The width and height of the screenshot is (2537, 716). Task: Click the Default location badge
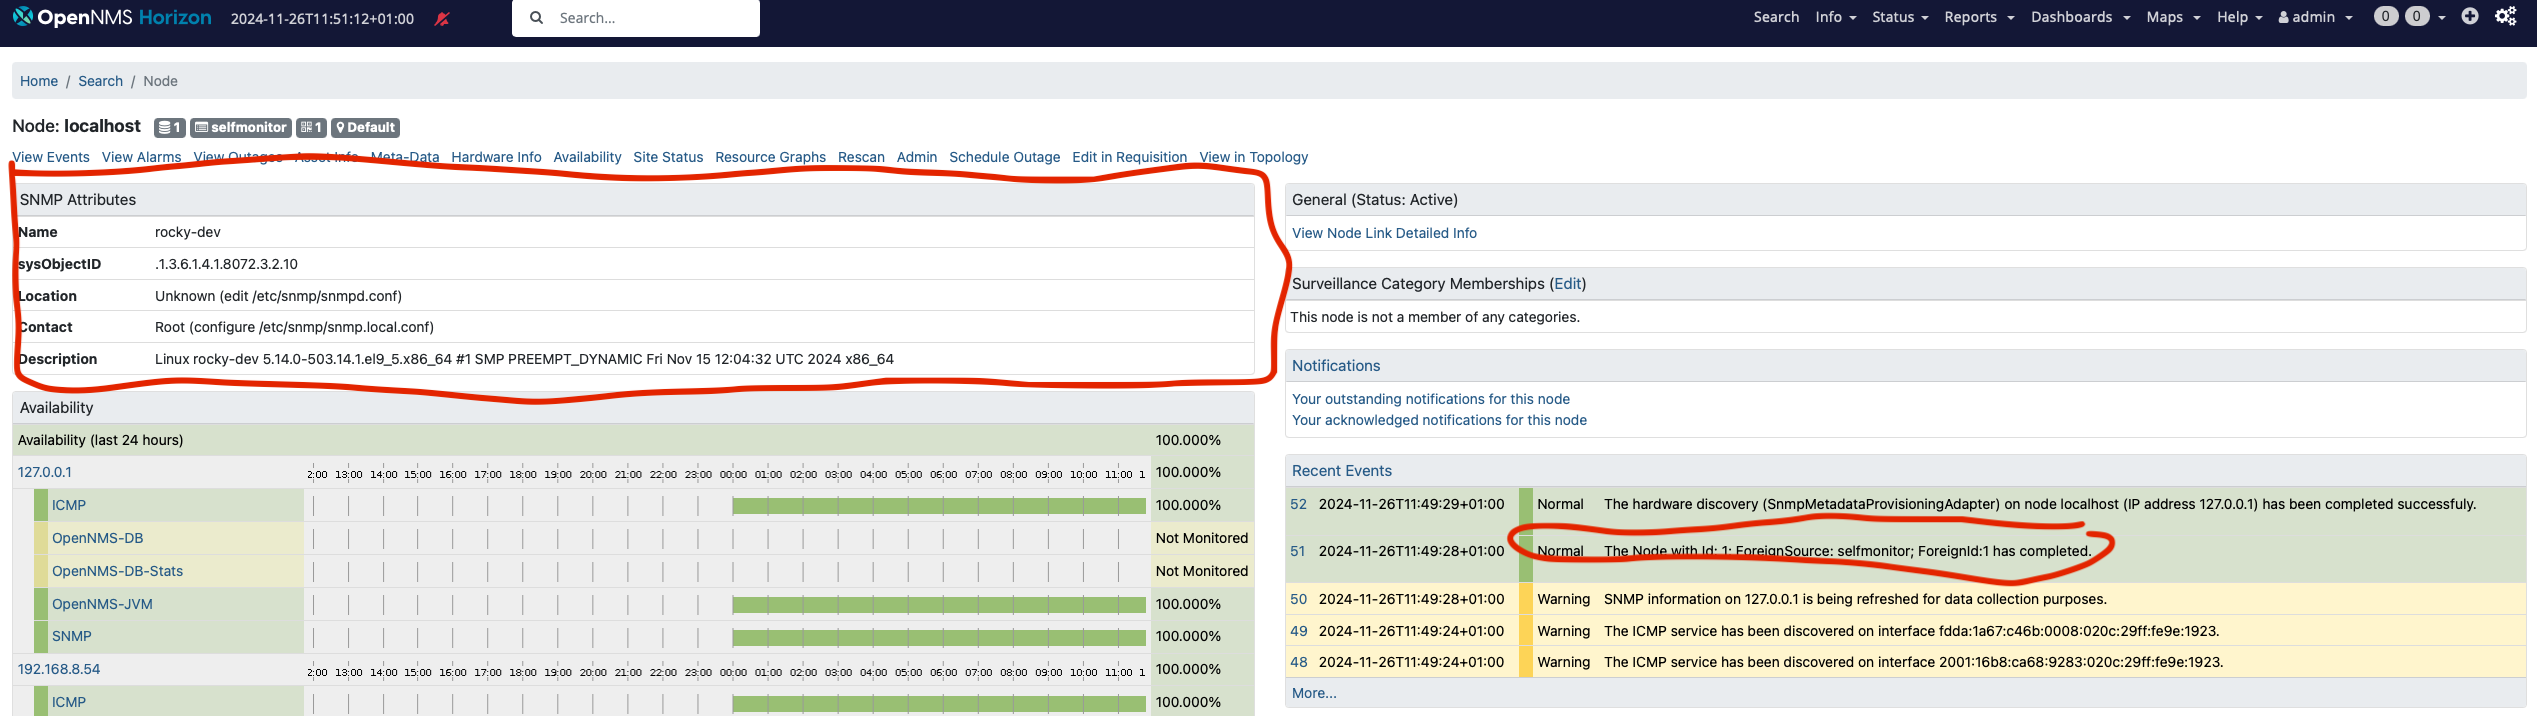coord(365,127)
